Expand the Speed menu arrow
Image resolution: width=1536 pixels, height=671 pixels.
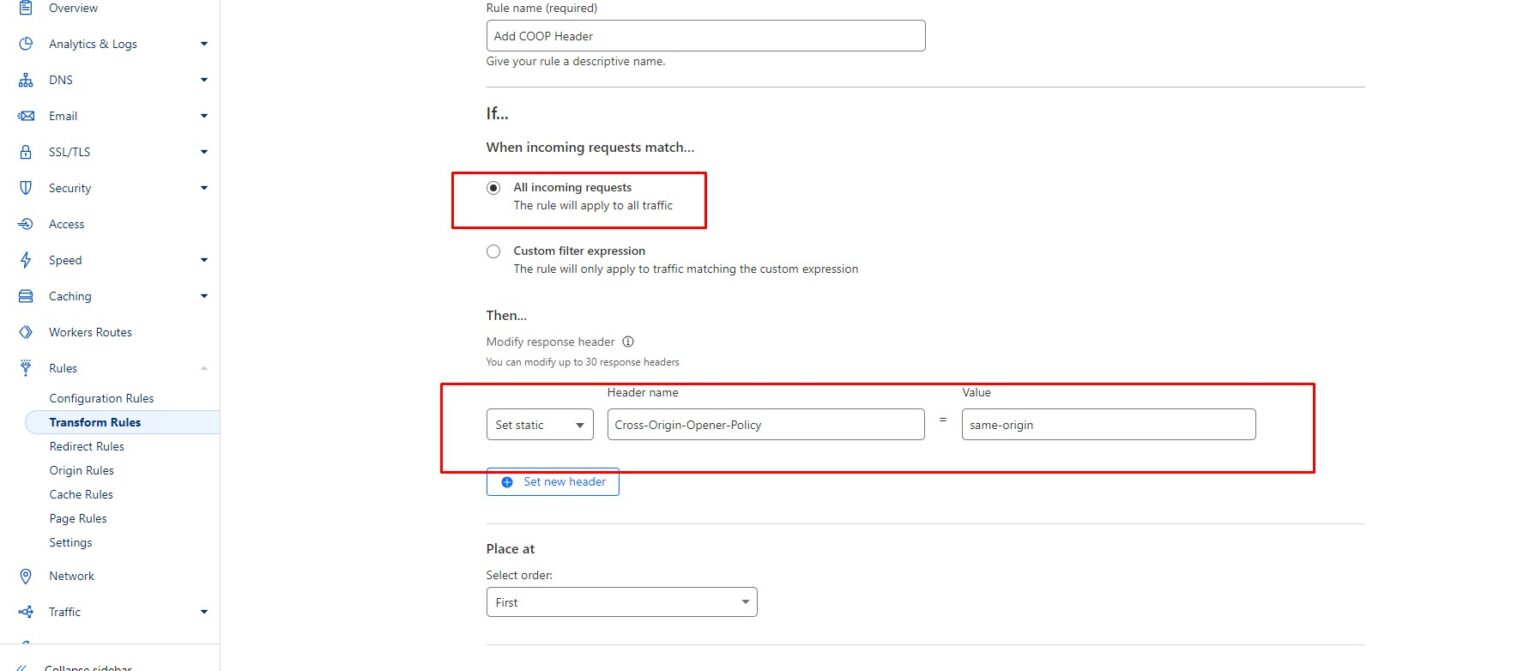pos(204,260)
